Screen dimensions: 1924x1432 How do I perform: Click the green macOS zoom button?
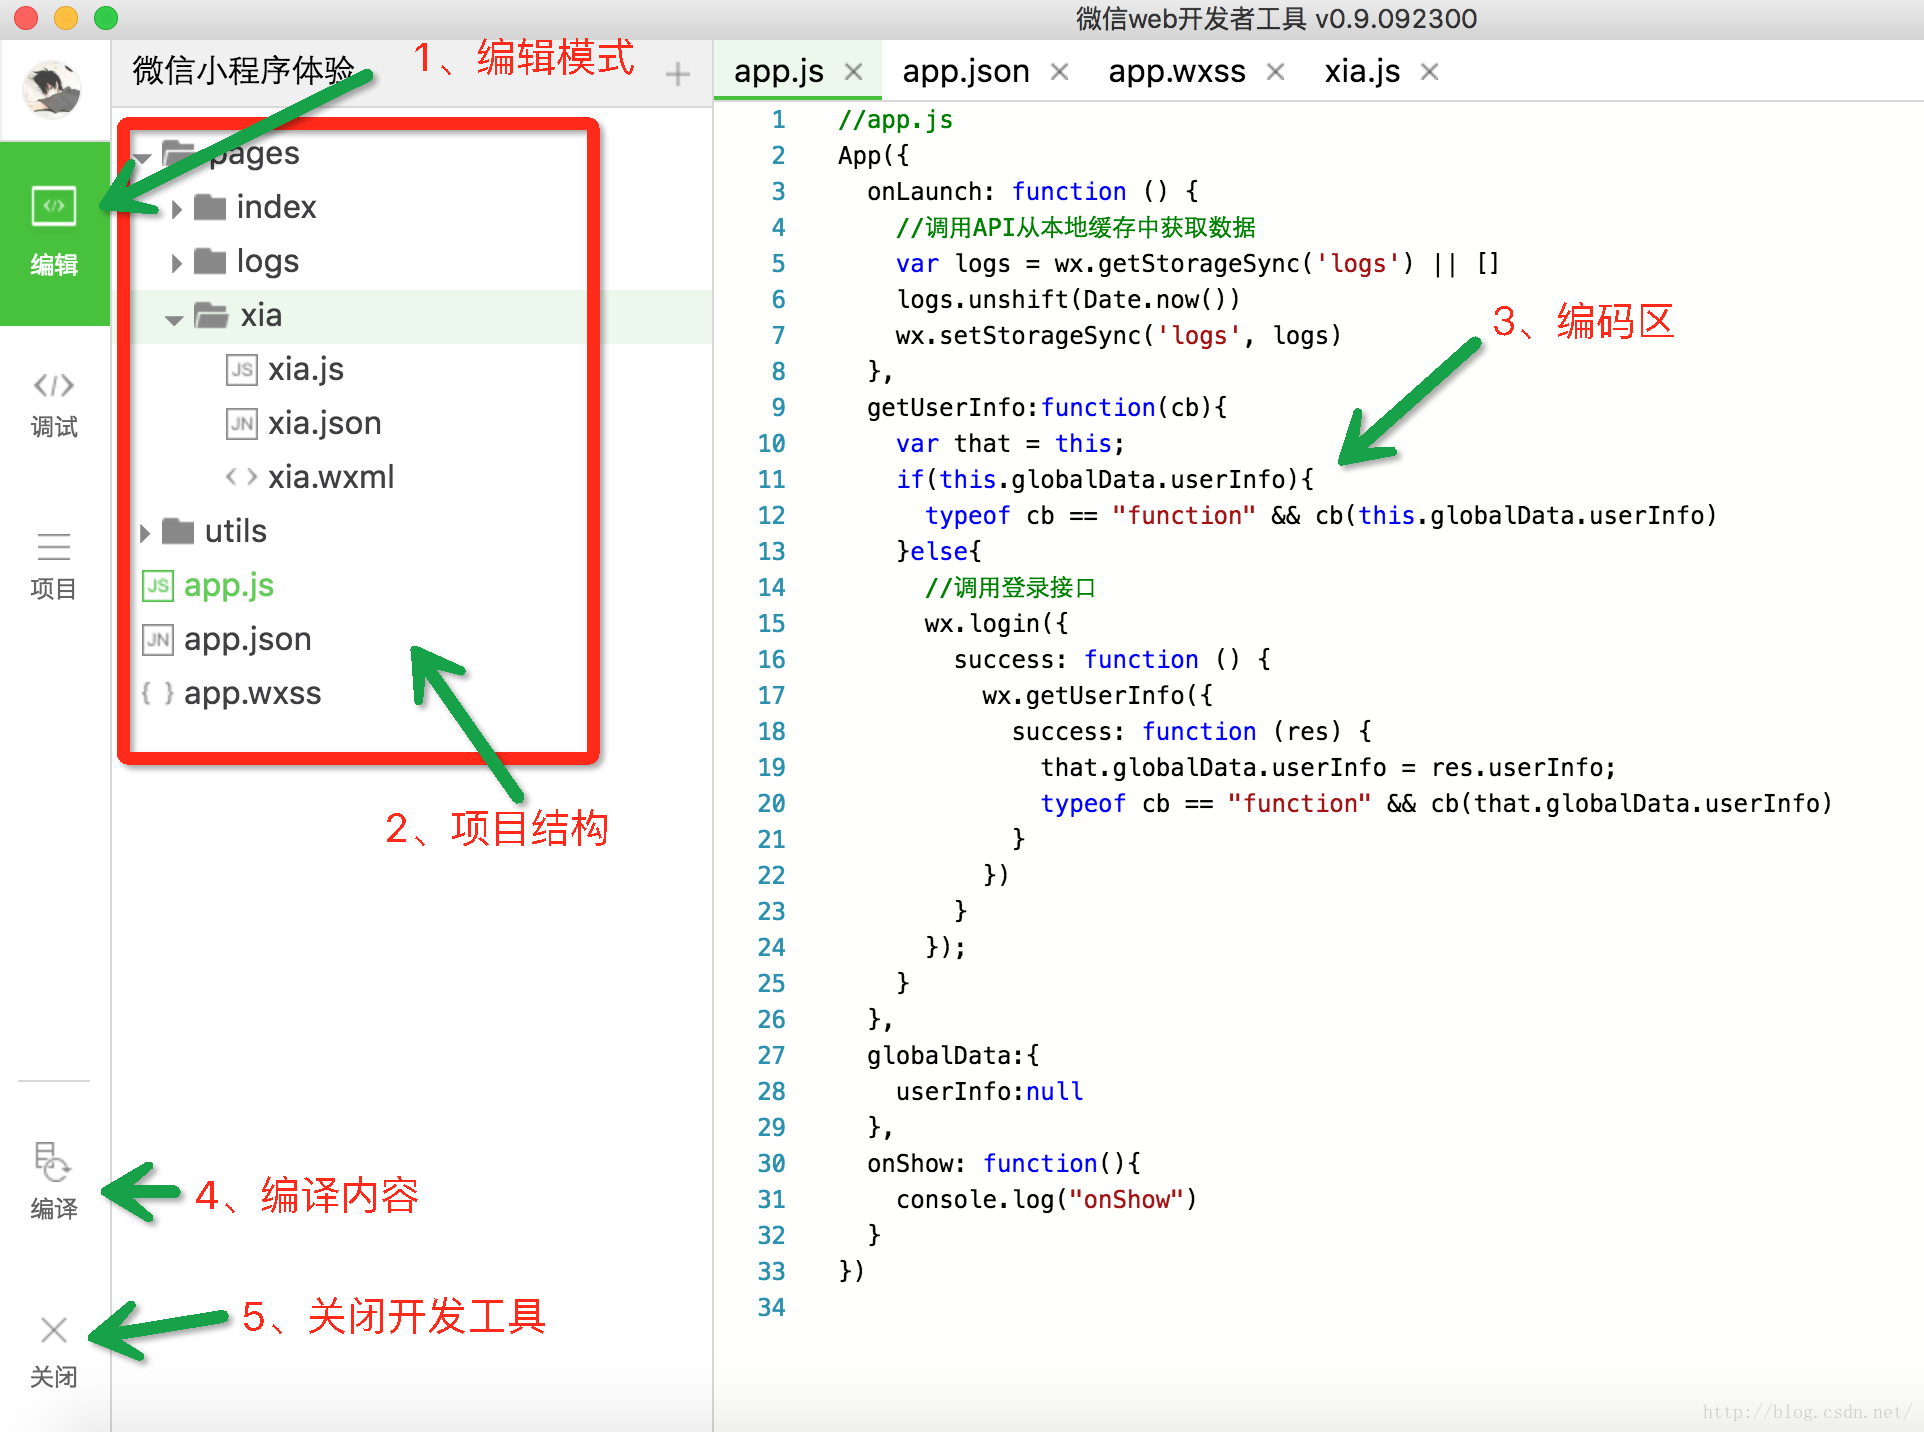click(x=105, y=17)
